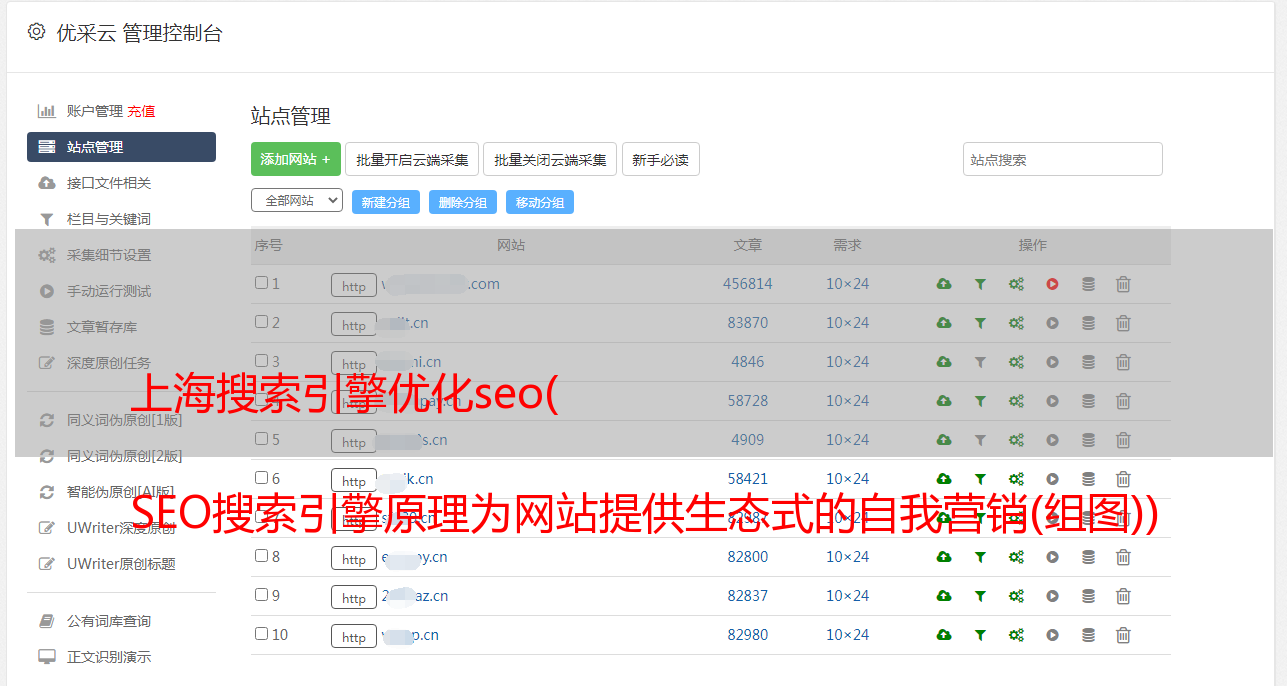The height and width of the screenshot is (686, 1287).
Task: Click the 删除分组 button
Action: click(463, 202)
